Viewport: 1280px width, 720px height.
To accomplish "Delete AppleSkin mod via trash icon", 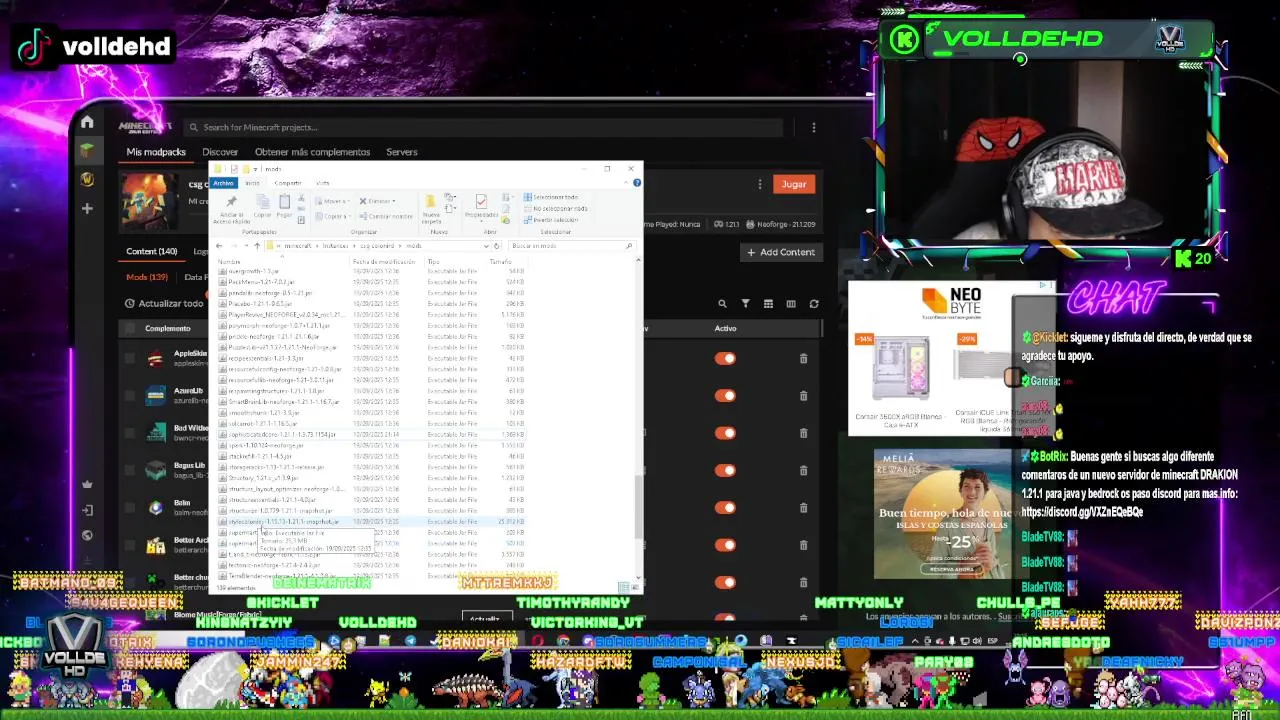I will (803, 358).
